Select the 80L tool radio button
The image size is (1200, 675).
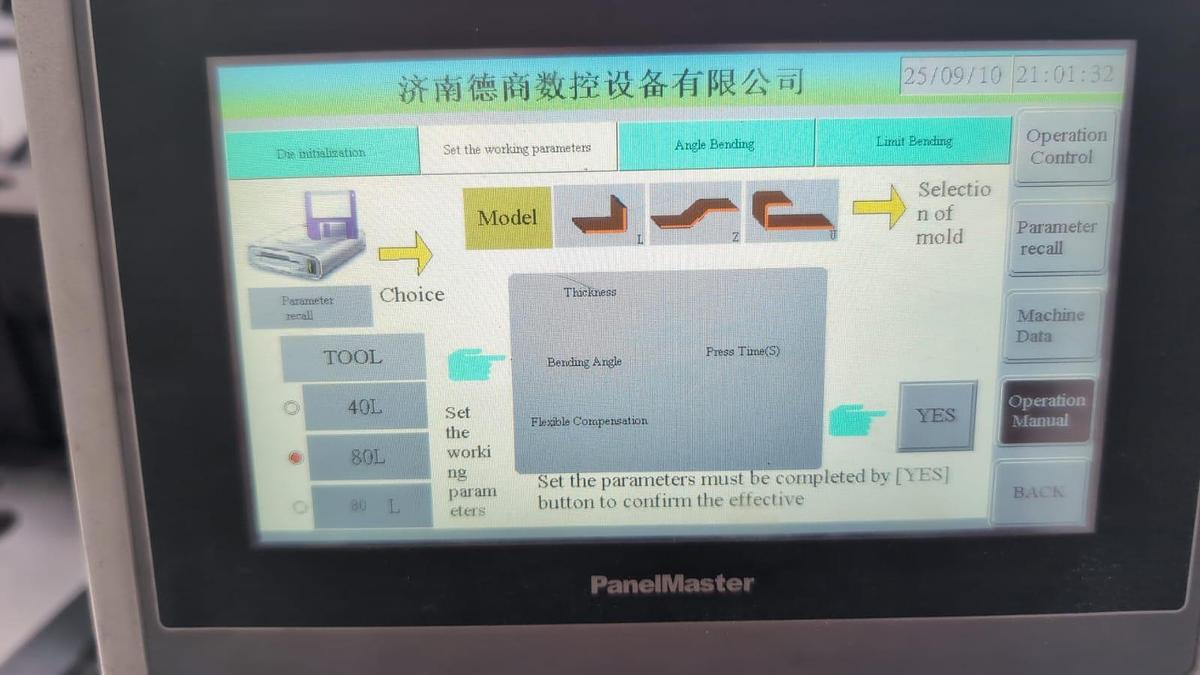coord(293,457)
